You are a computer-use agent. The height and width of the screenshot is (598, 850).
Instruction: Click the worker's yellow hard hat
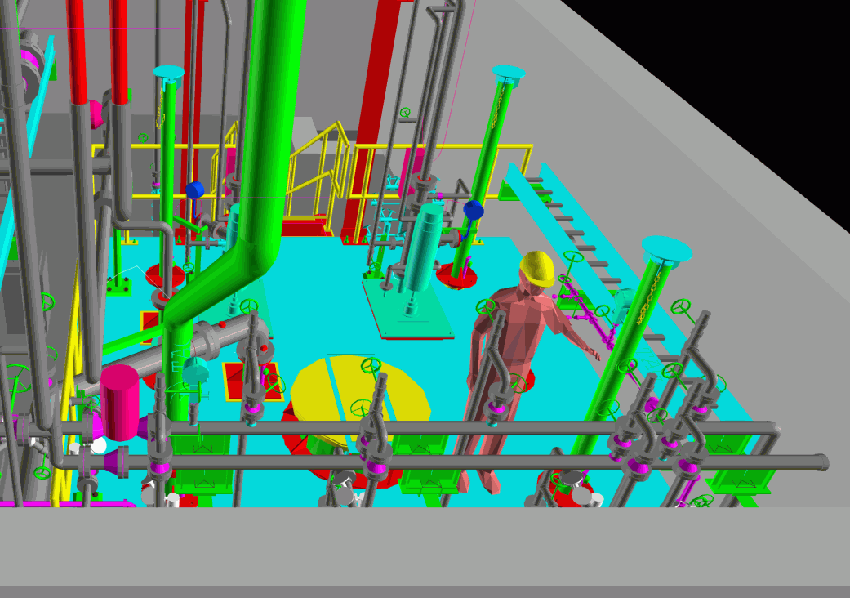(x=538, y=267)
